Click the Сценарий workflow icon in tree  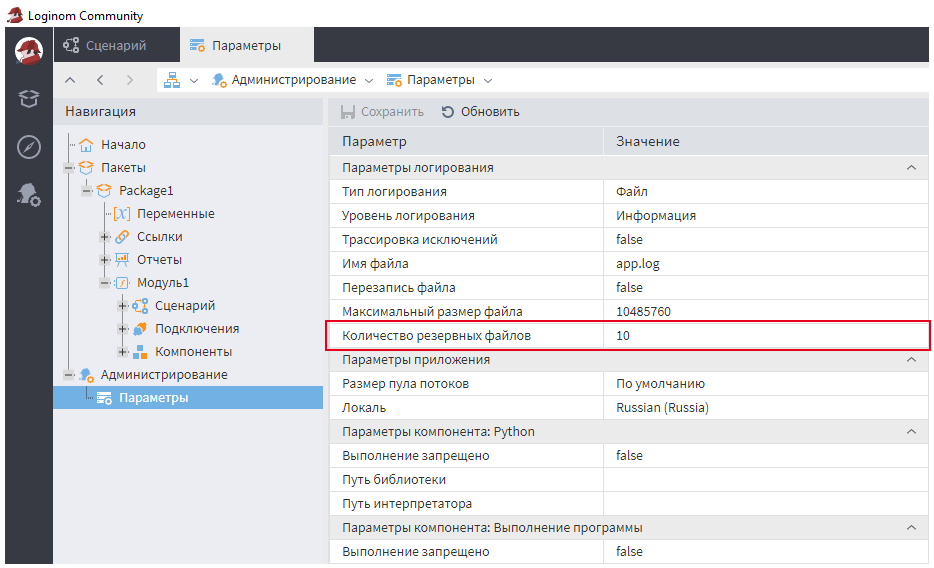(140, 306)
